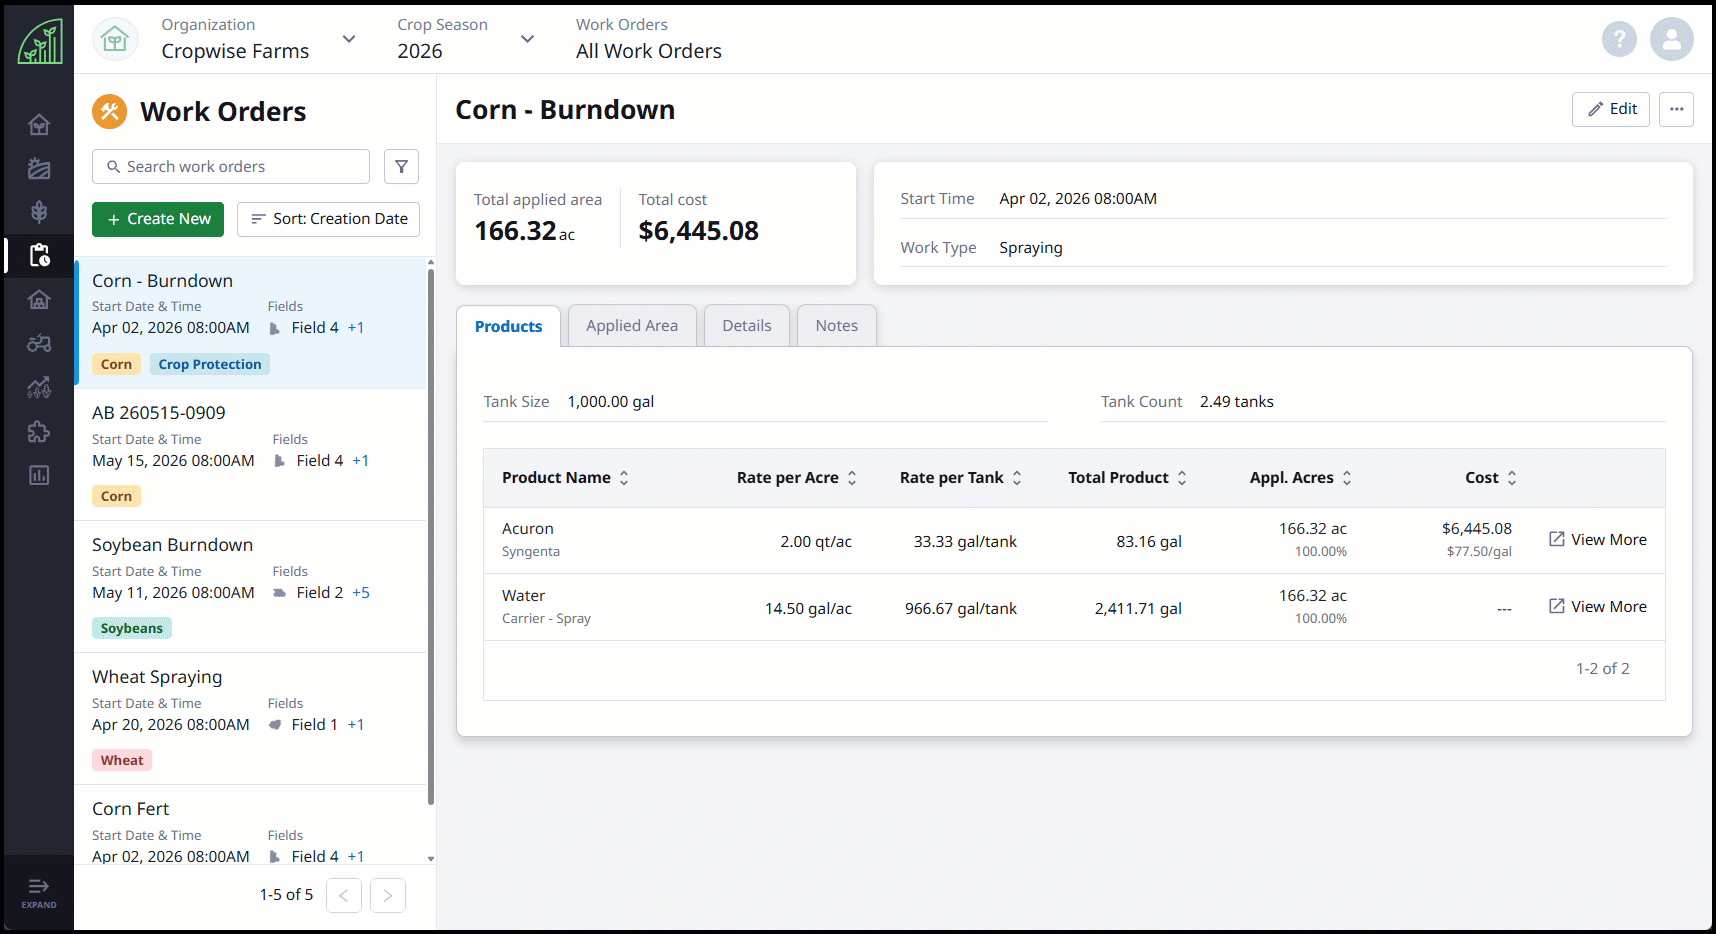Image resolution: width=1716 pixels, height=934 pixels.
Task: View More for Acuron product
Action: [x=1598, y=540]
